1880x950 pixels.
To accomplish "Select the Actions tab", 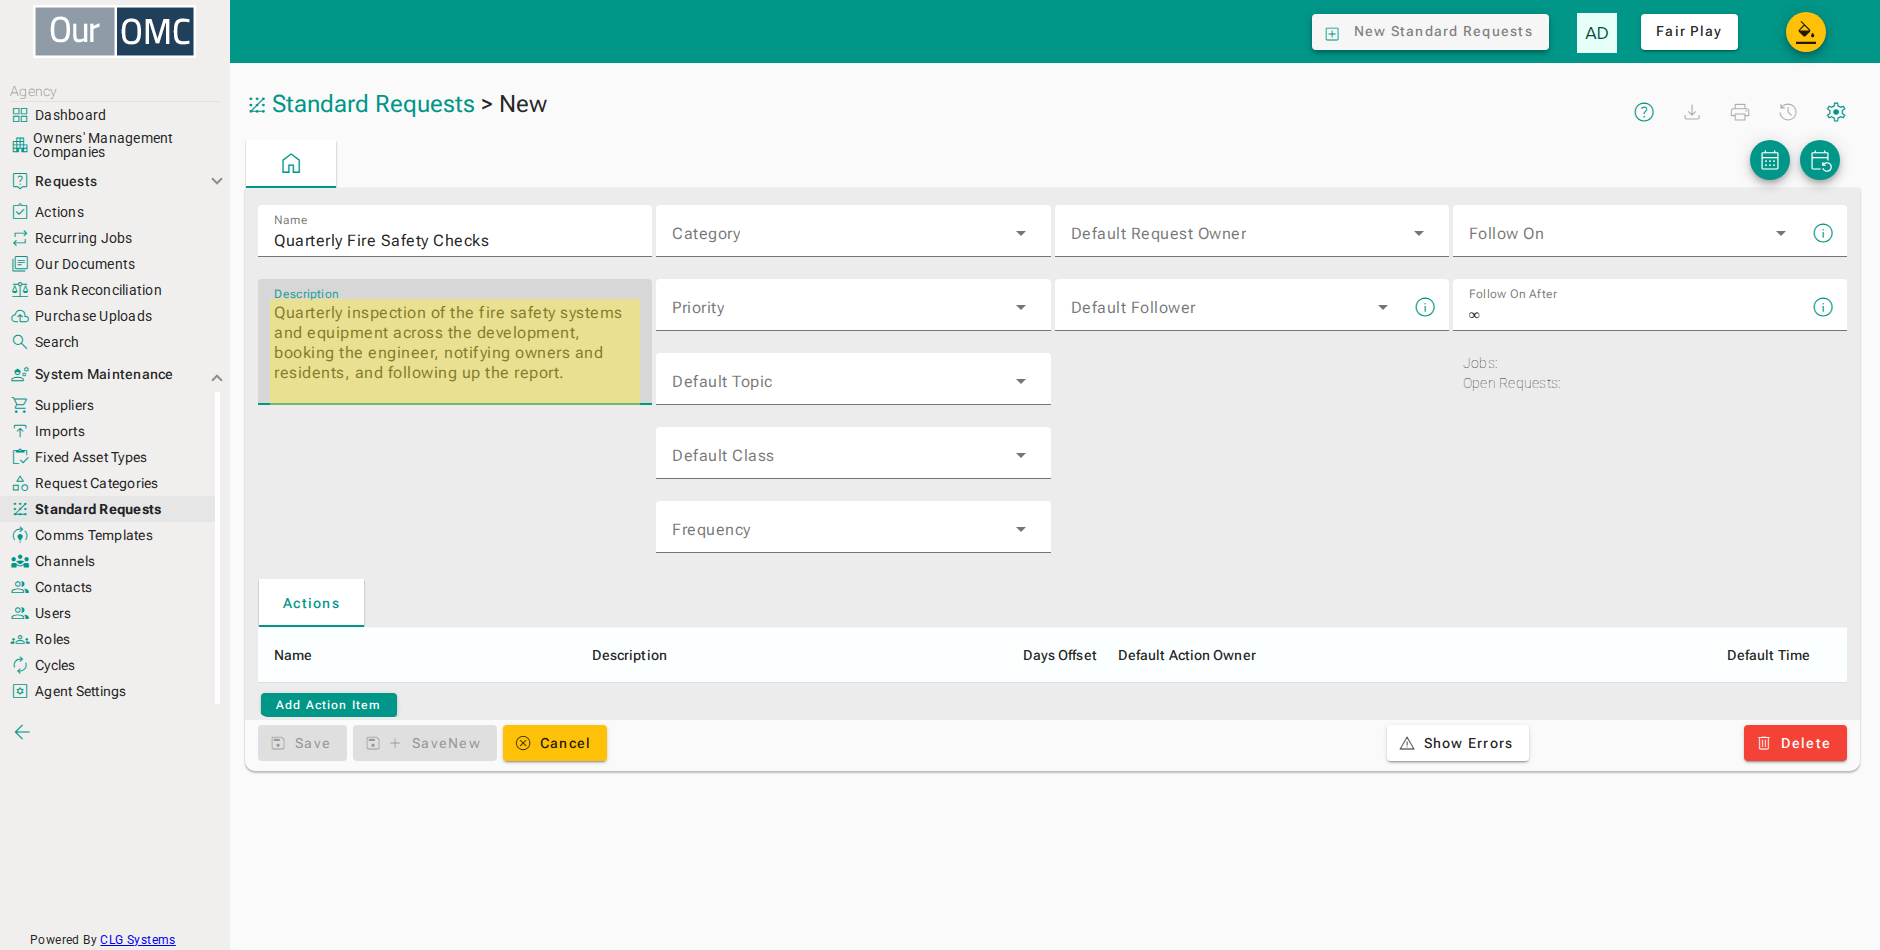I will pyautogui.click(x=311, y=603).
